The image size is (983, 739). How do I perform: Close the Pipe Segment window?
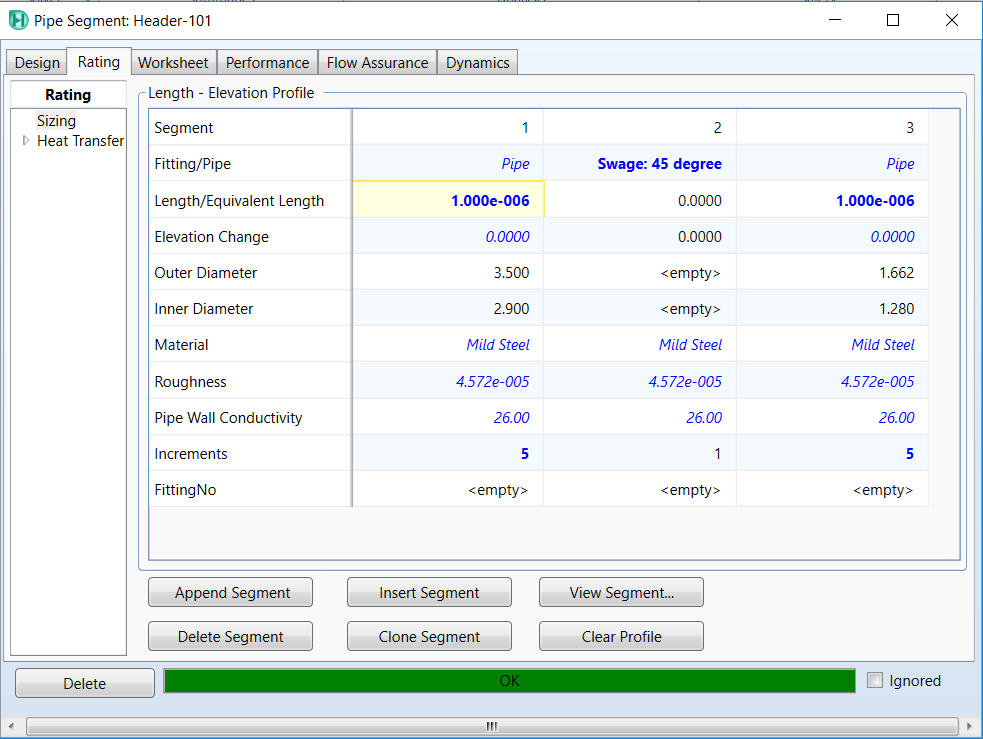pyautogui.click(x=951, y=20)
